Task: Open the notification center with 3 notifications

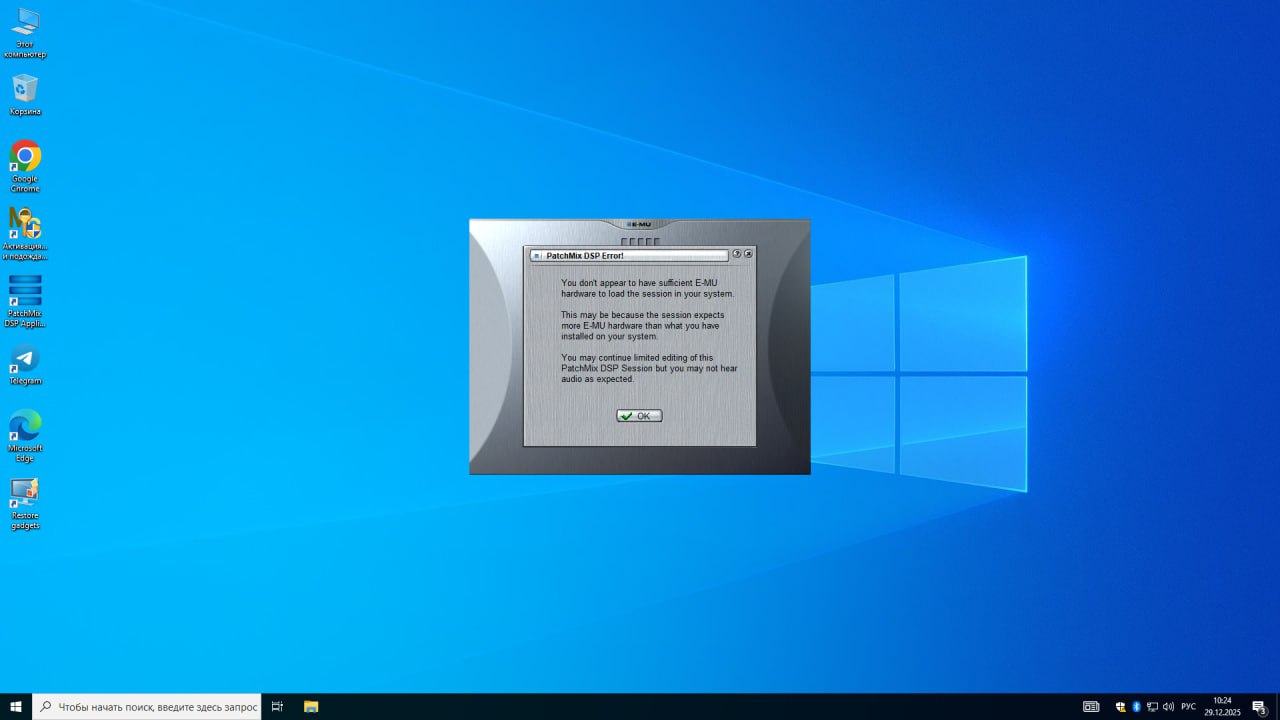Action: coord(1259,706)
